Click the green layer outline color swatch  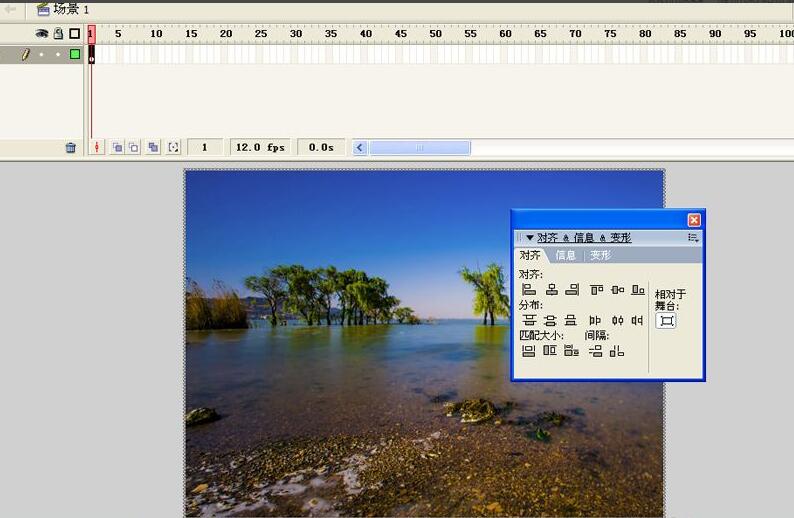pyautogui.click(x=75, y=54)
